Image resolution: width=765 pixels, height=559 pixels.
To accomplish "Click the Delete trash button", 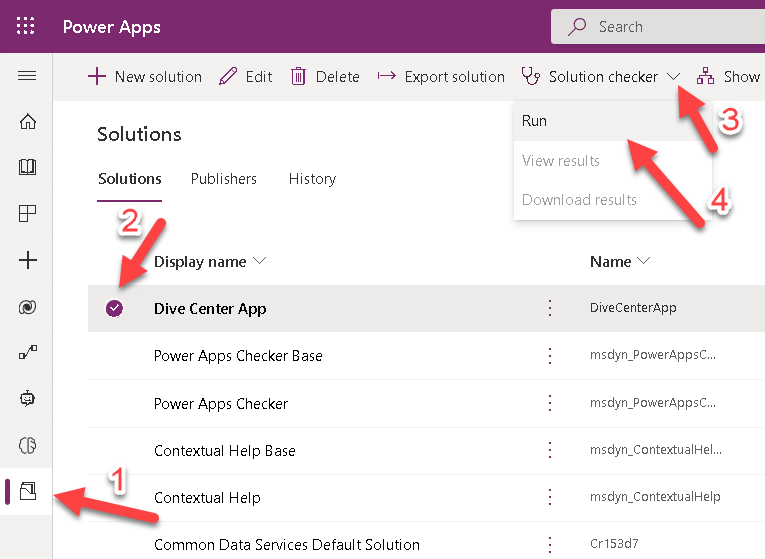I will [x=325, y=77].
